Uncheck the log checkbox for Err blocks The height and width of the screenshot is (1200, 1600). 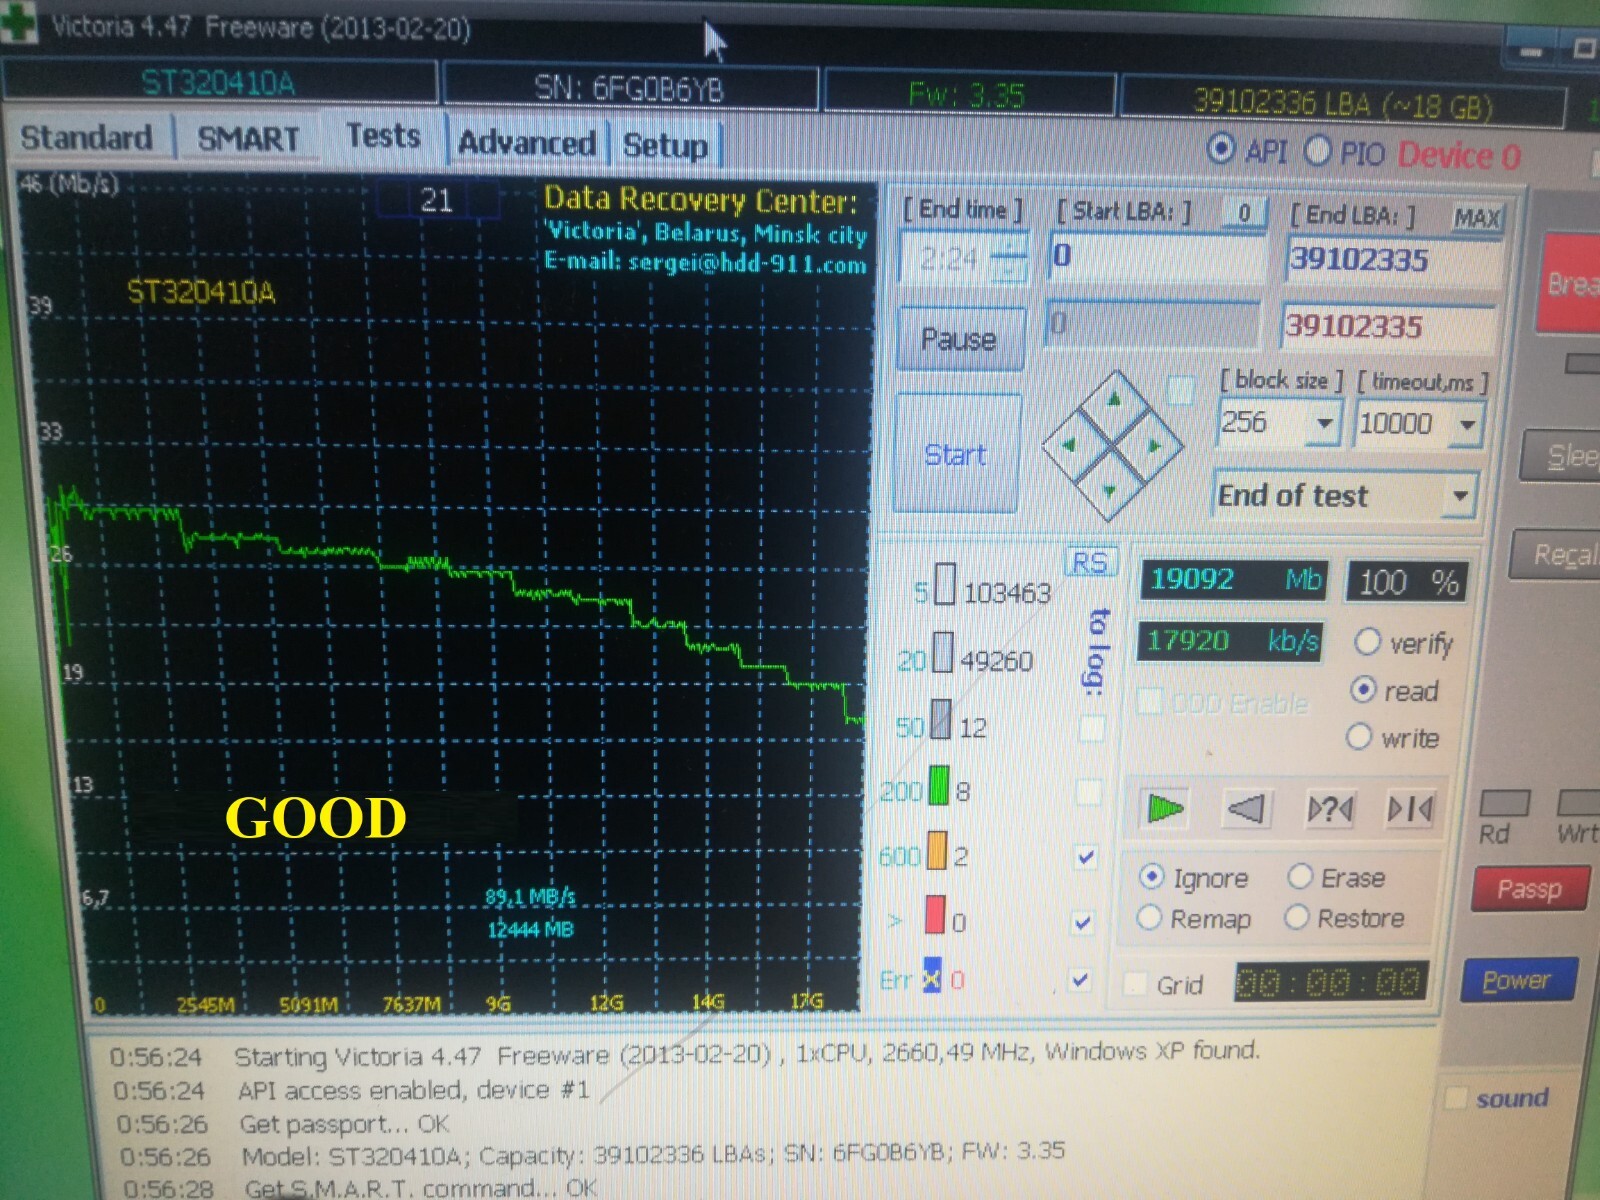coord(1079,980)
